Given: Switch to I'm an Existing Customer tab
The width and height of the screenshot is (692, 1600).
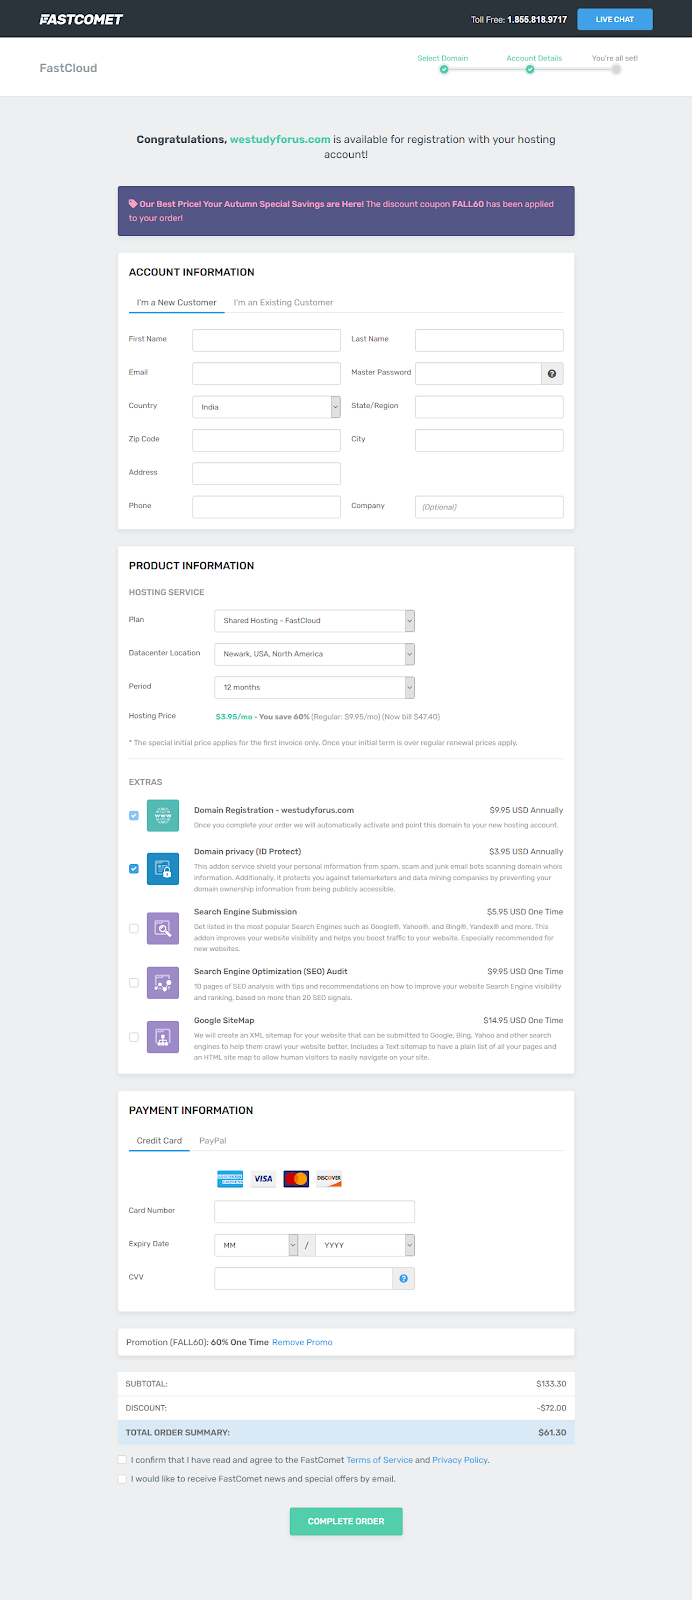Looking at the screenshot, I should click(x=283, y=302).
